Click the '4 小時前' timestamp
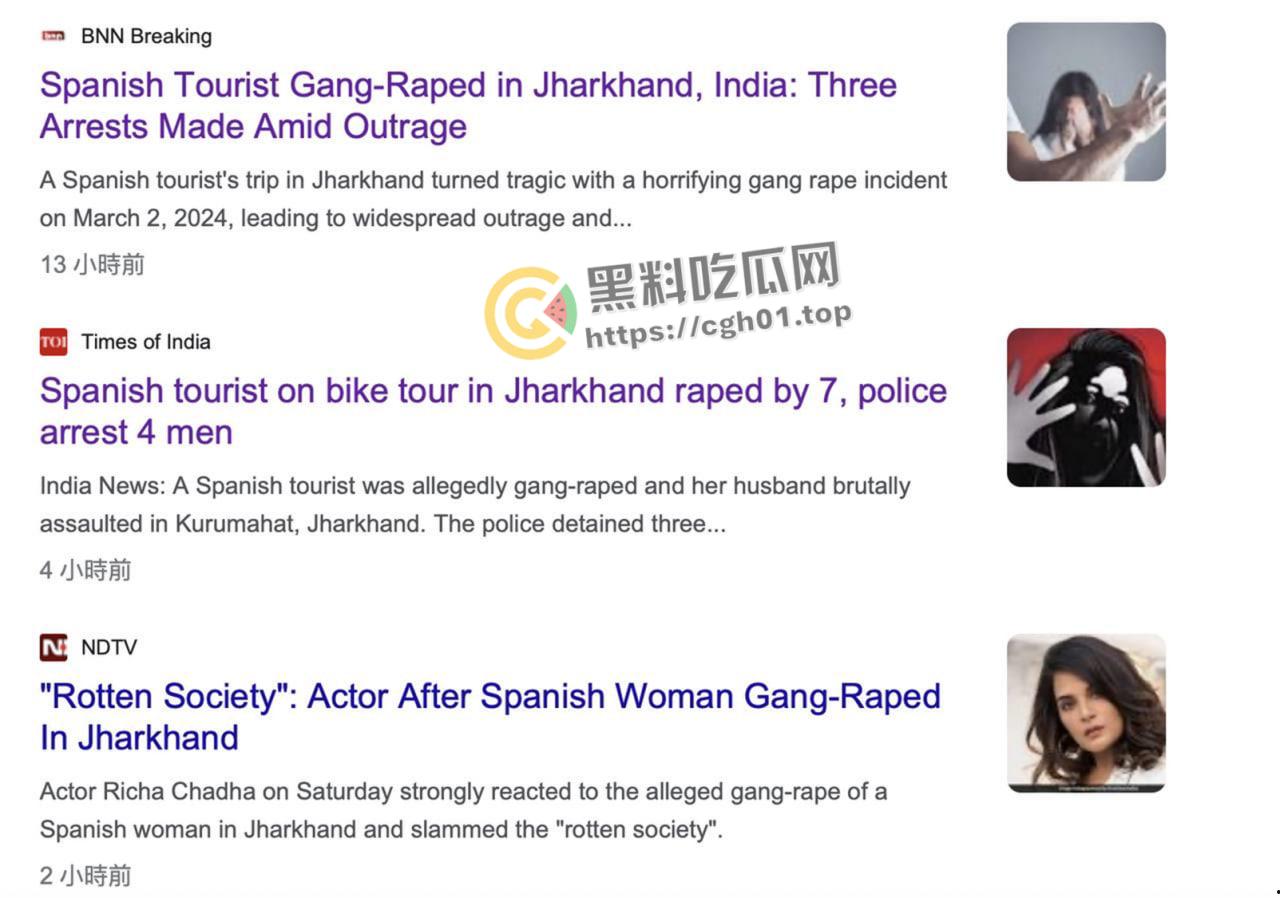The image size is (1280, 898). point(85,570)
